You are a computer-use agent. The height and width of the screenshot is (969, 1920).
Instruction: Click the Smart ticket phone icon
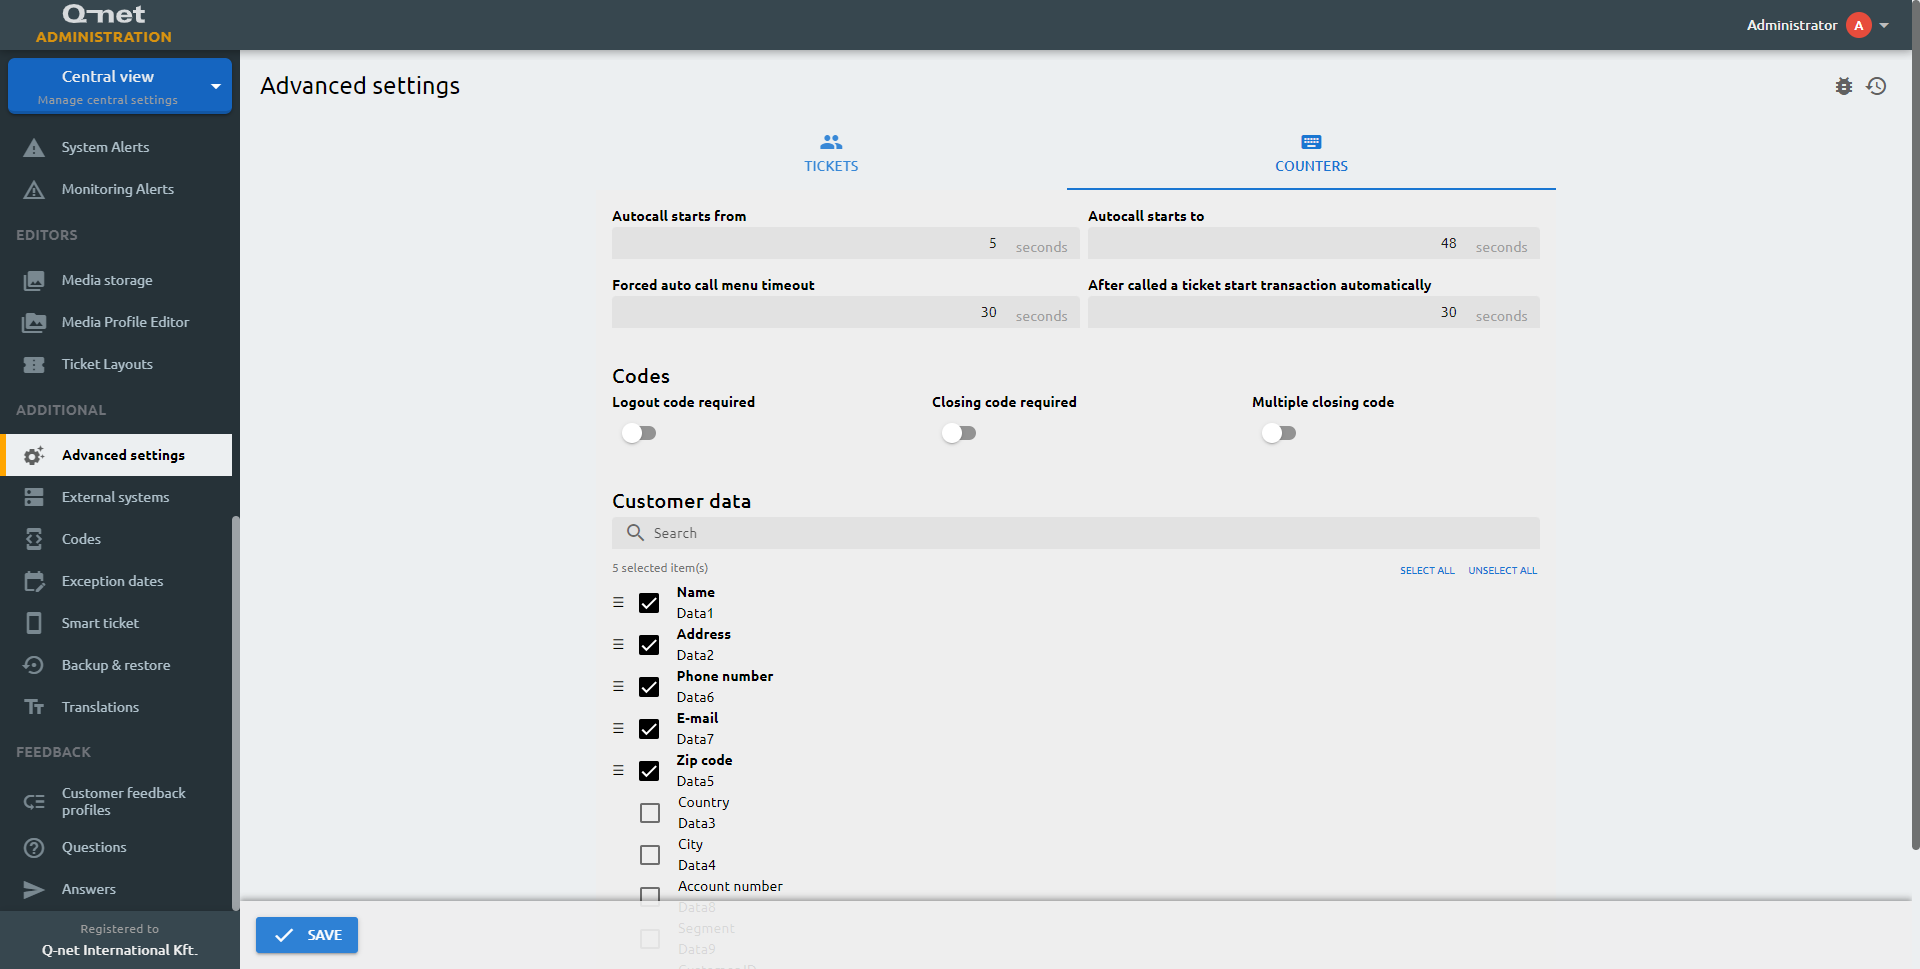click(x=34, y=623)
